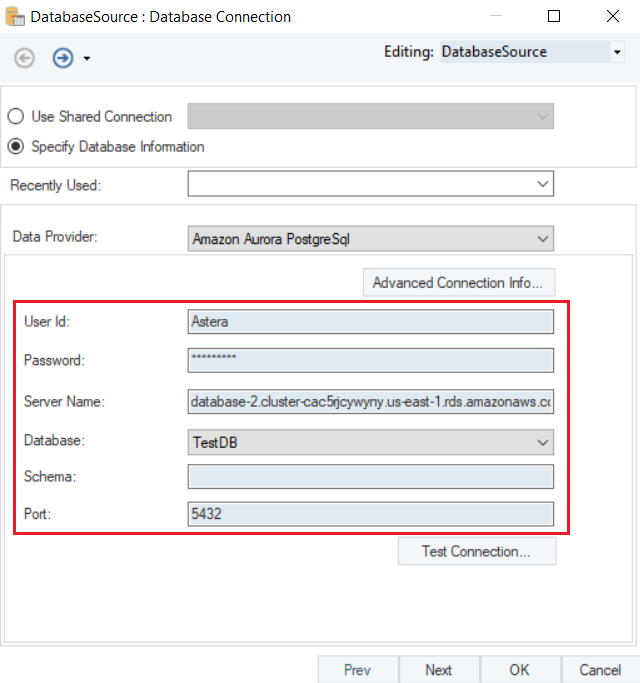This screenshot has height=683, width=640.
Task: Select the Port number field
Action: coord(370,513)
